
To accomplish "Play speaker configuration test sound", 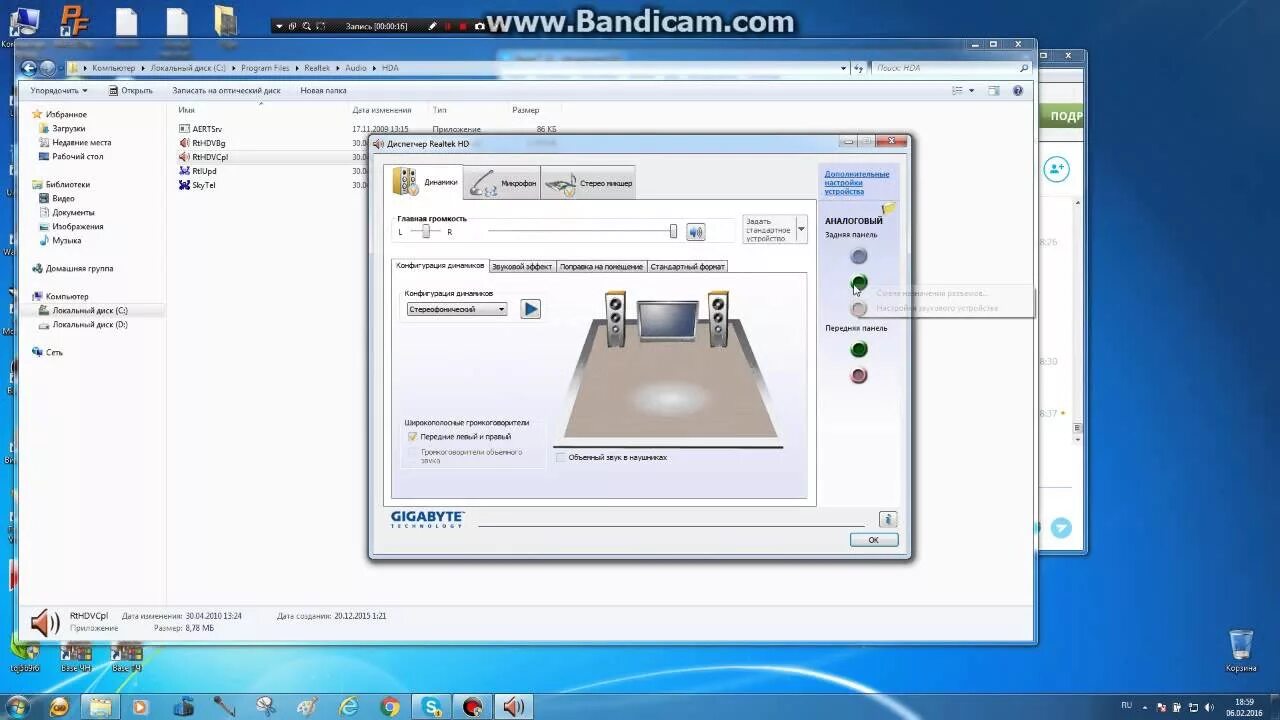I will coord(530,309).
